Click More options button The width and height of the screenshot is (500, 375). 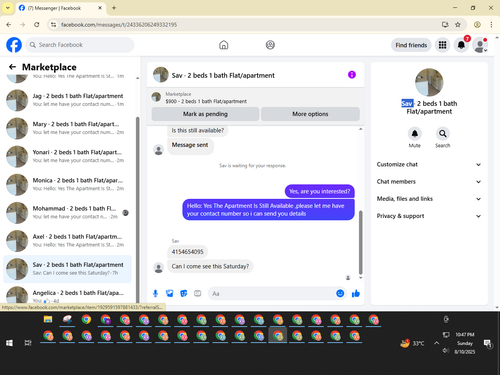[310, 114]
